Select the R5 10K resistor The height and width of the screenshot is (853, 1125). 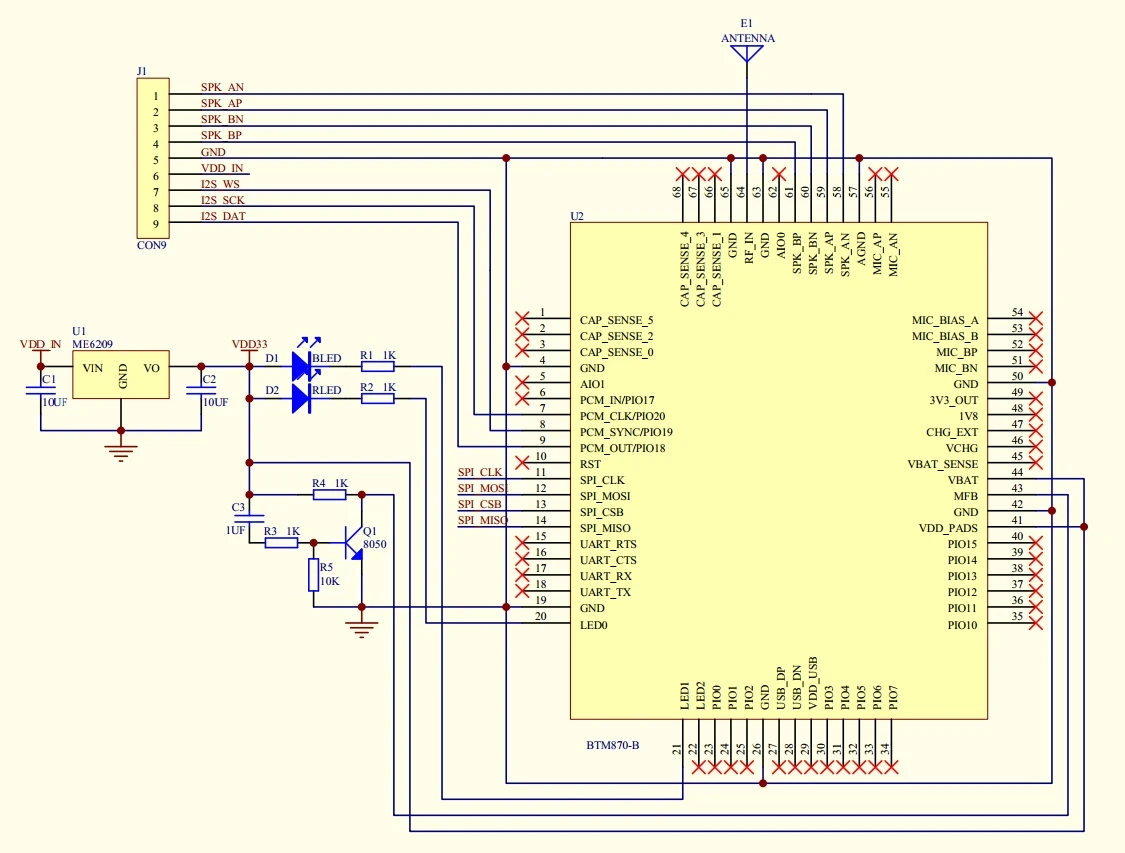pos(314,575)
